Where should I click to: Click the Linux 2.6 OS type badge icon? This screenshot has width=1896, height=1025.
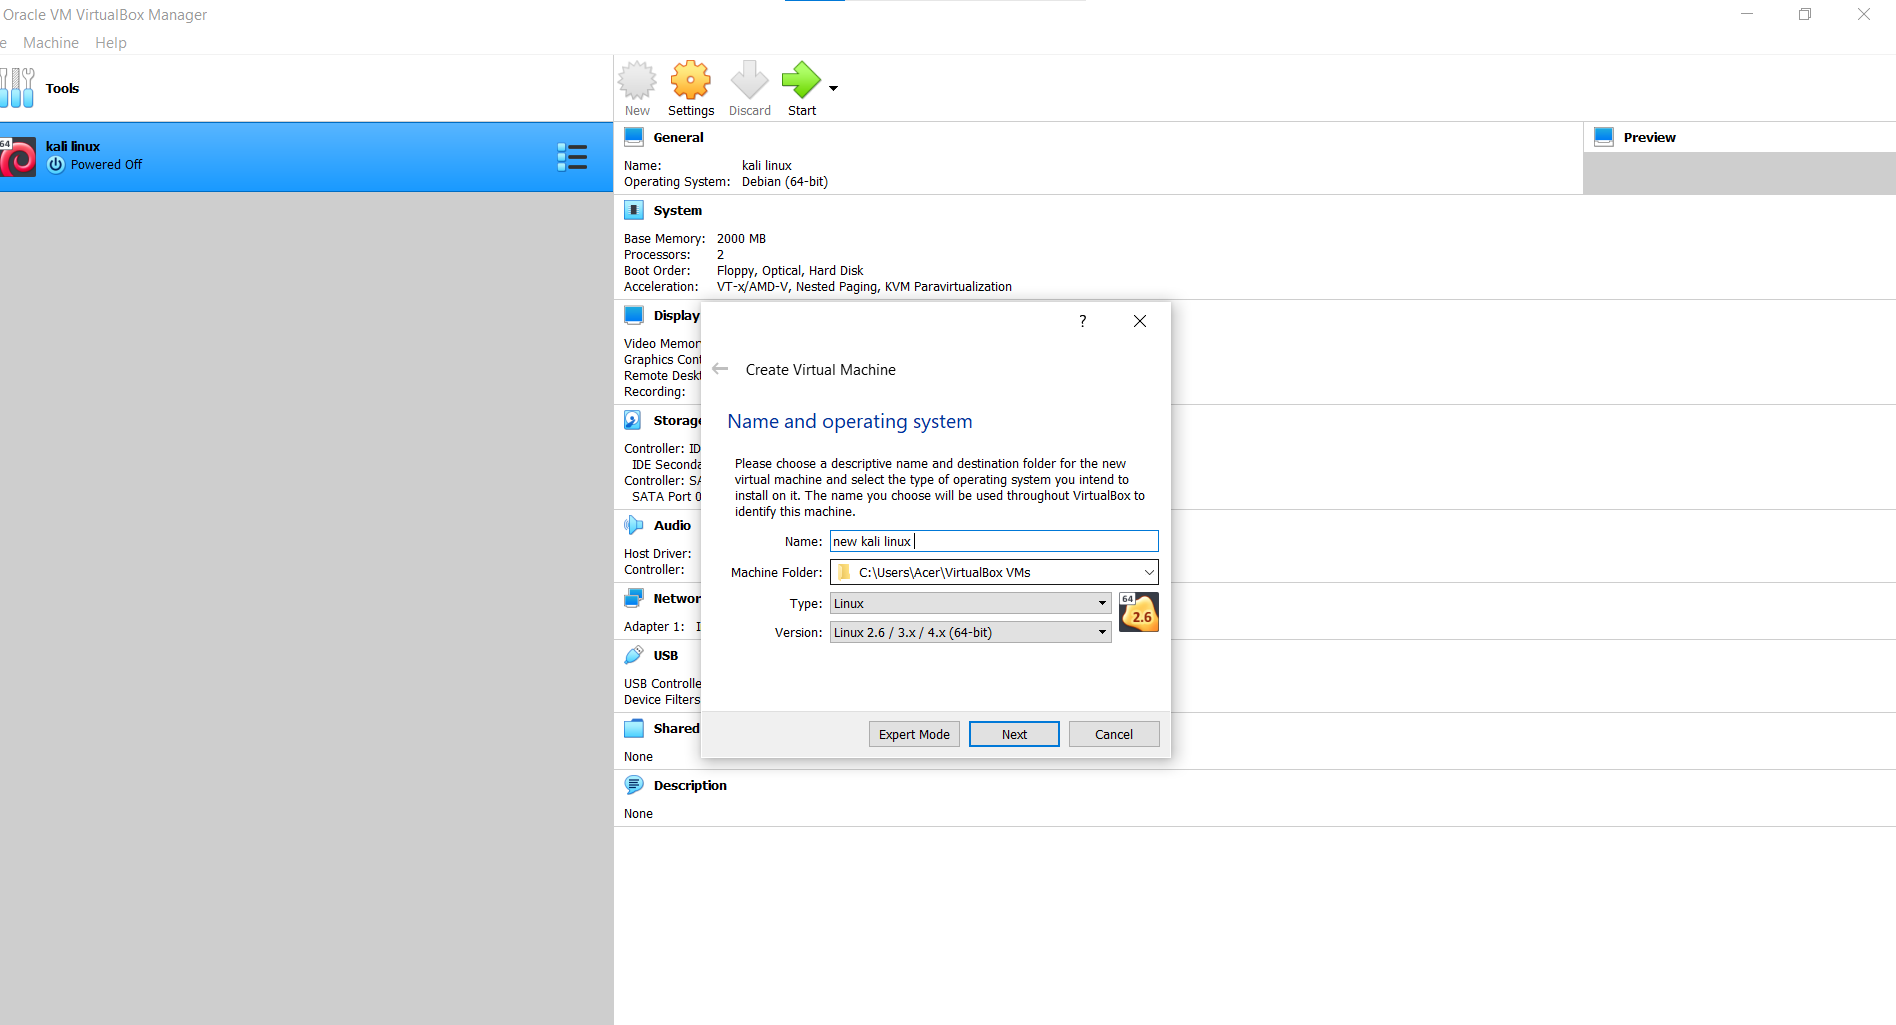(1139, 612)
